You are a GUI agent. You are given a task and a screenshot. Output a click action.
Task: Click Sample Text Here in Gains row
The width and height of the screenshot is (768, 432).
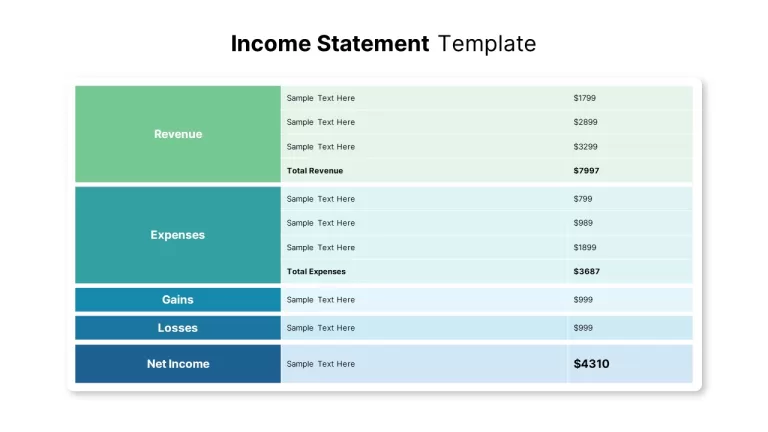coord(321,300)
